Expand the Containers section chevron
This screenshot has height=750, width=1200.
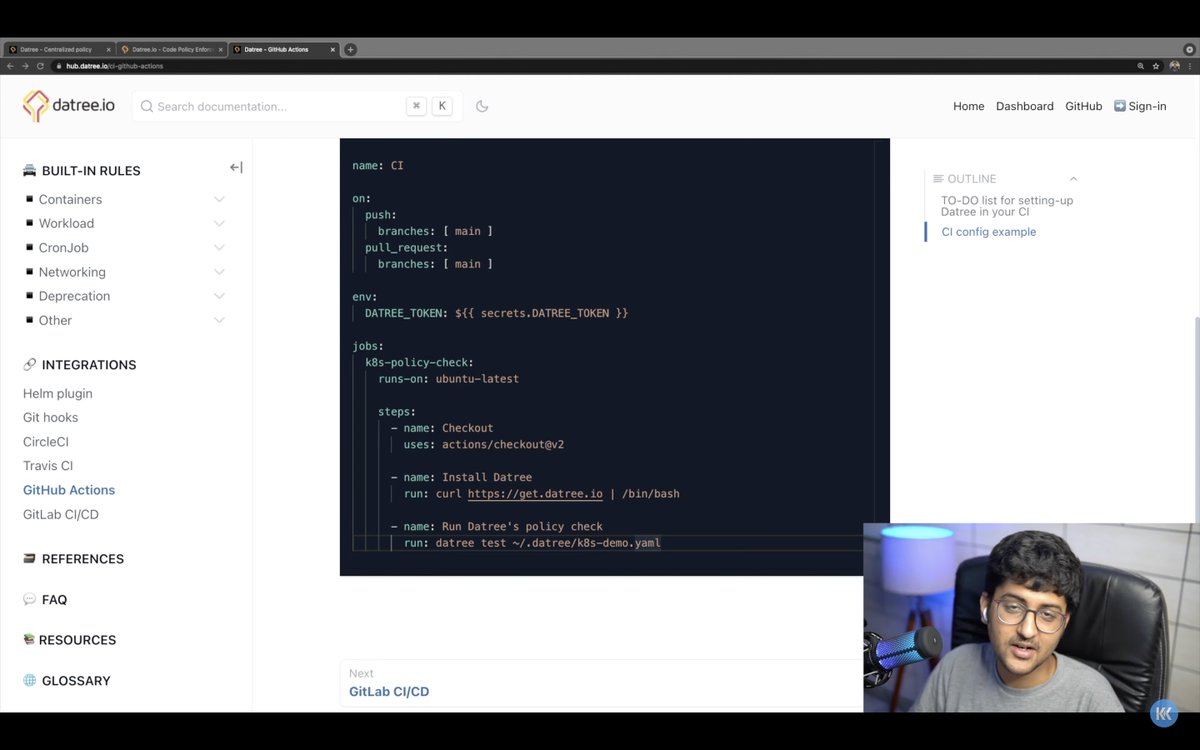pyautogui.click(x=219, y=199)
